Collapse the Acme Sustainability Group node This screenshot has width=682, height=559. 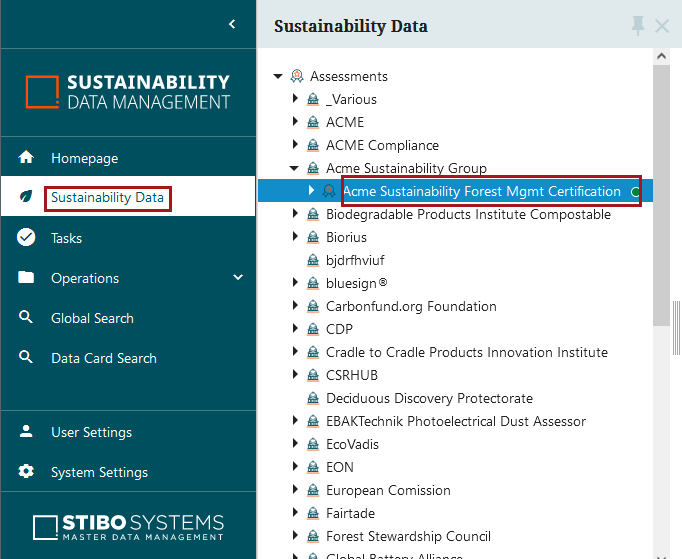(x=294, y=168)
